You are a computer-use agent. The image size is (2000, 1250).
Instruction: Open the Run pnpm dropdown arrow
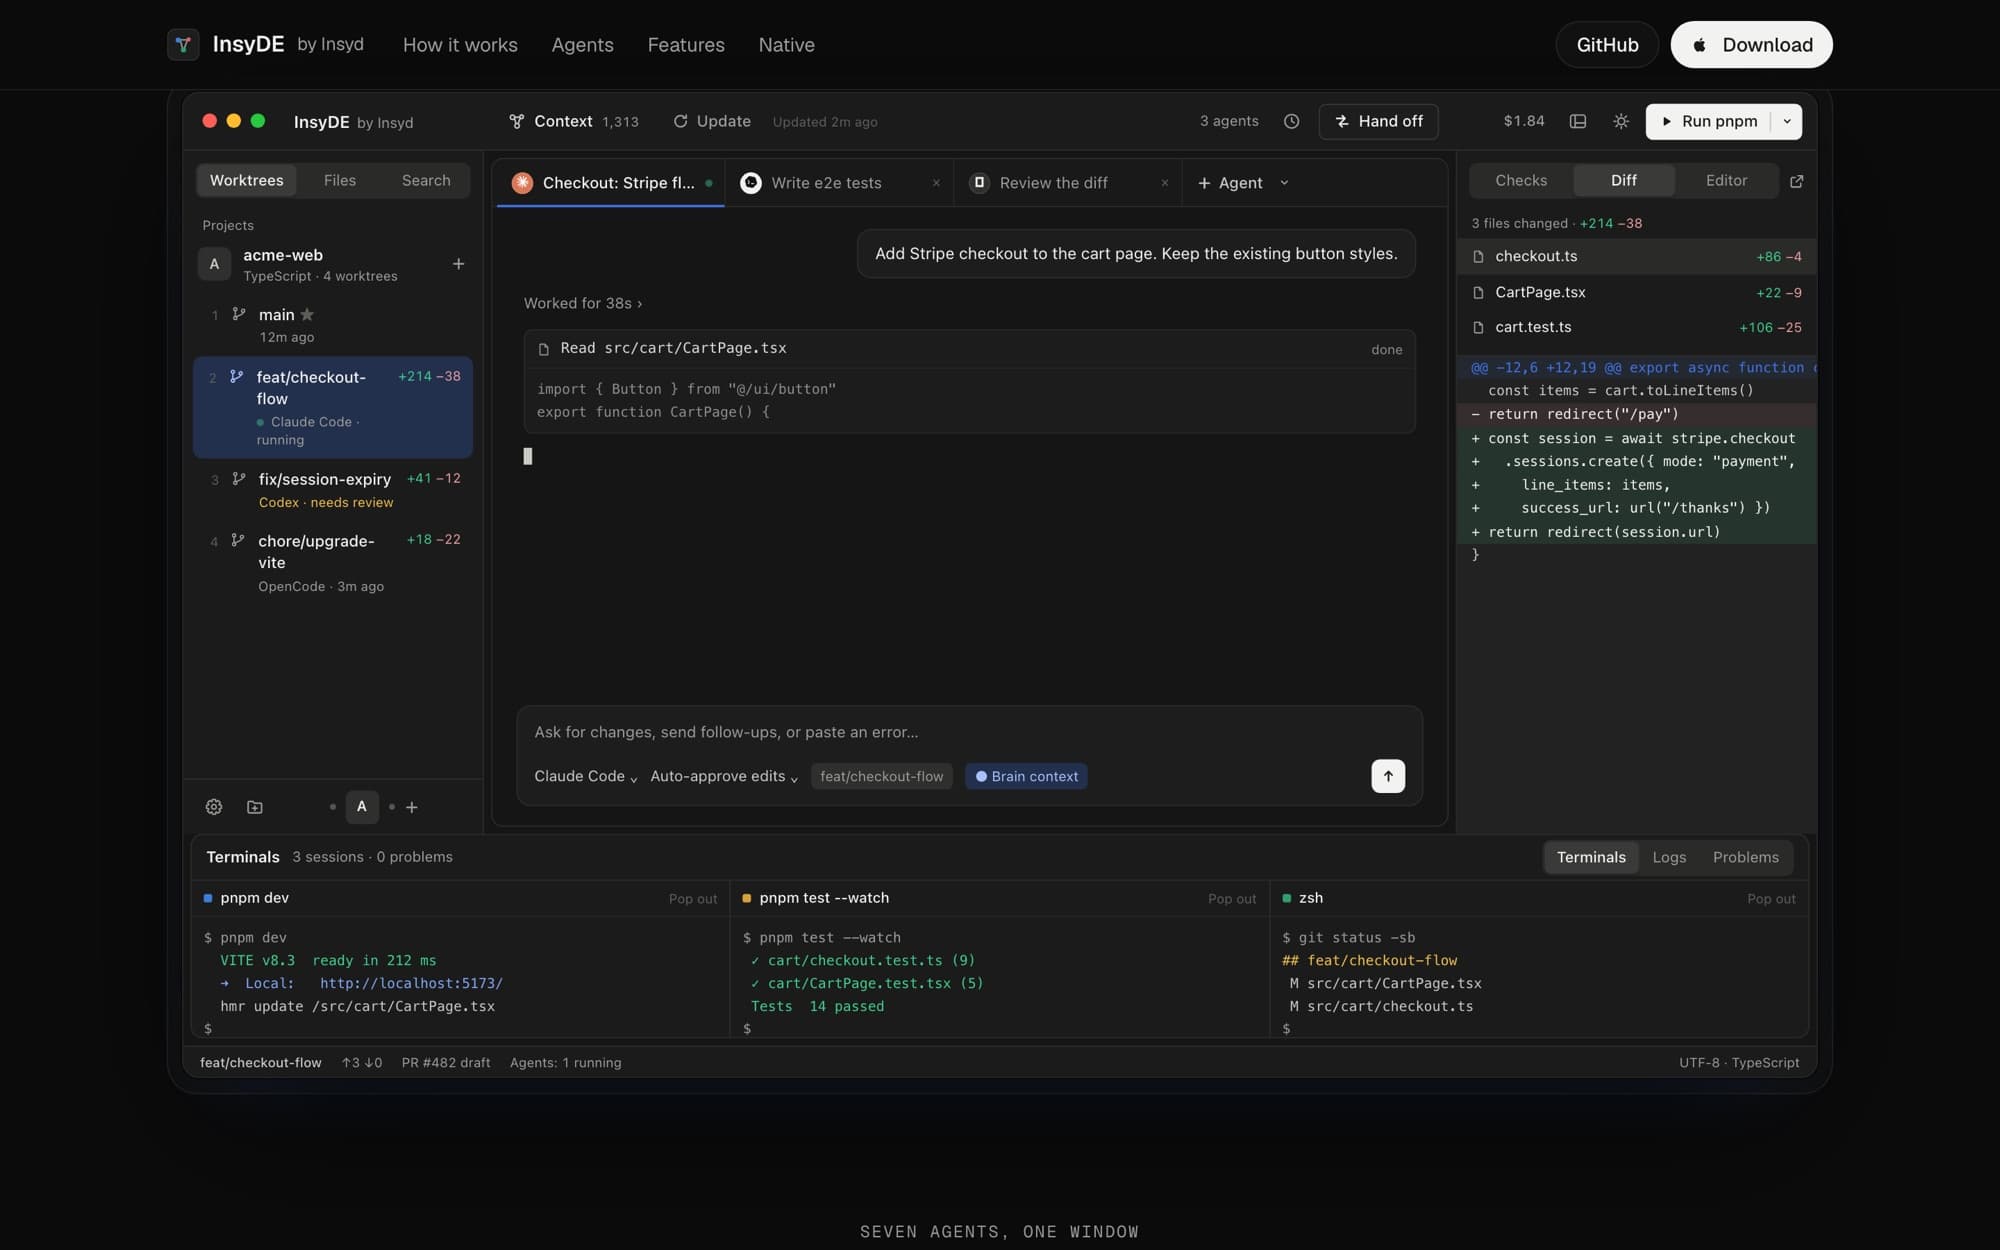(1787, 121)
